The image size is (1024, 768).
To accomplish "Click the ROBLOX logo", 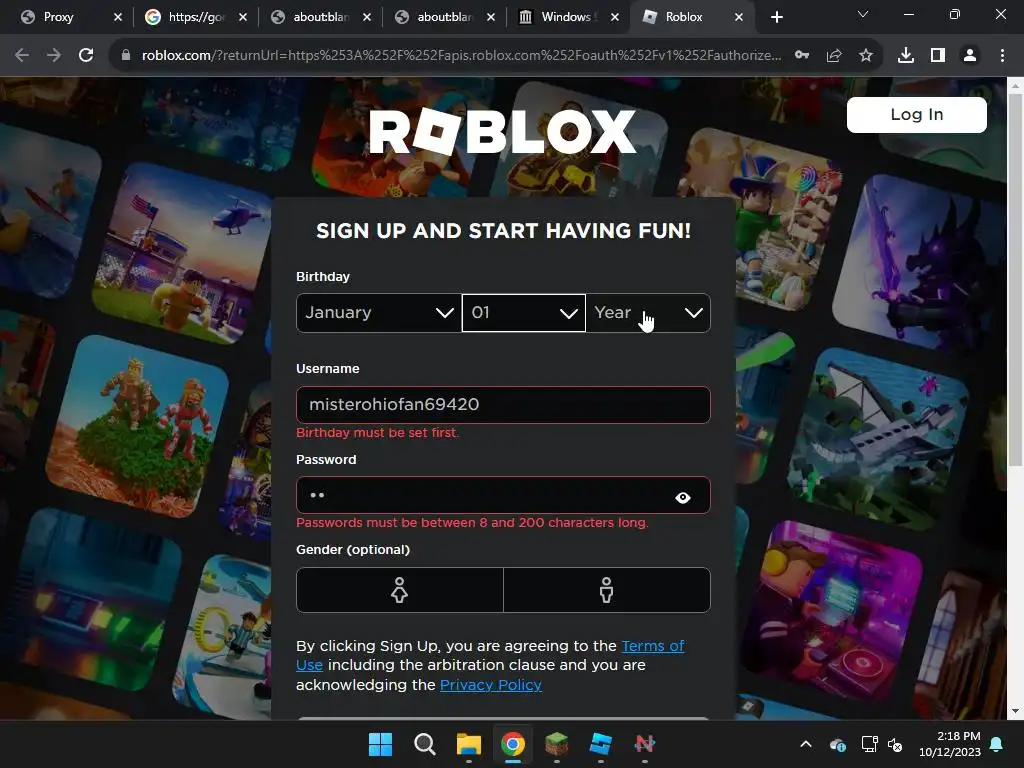I will tap(502, 131).
